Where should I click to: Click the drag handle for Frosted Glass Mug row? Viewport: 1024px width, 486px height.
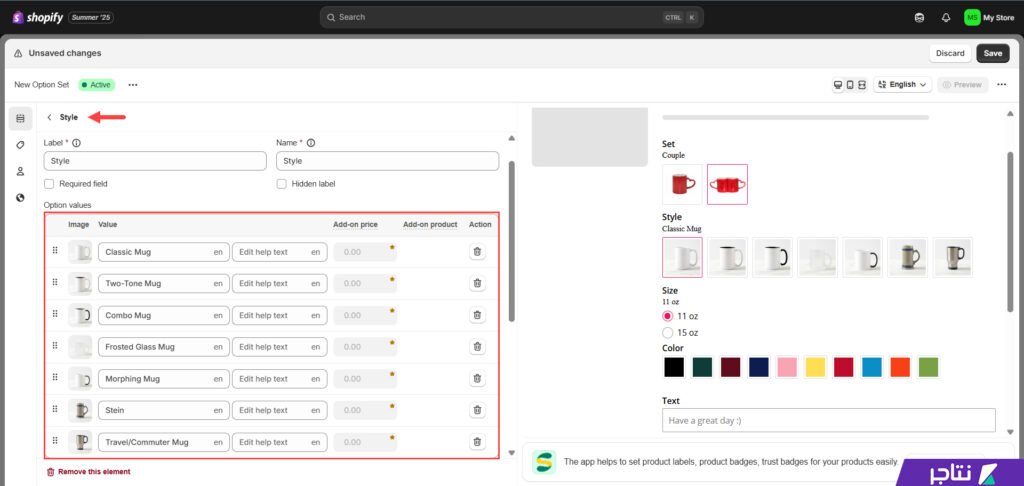[55, 346]
